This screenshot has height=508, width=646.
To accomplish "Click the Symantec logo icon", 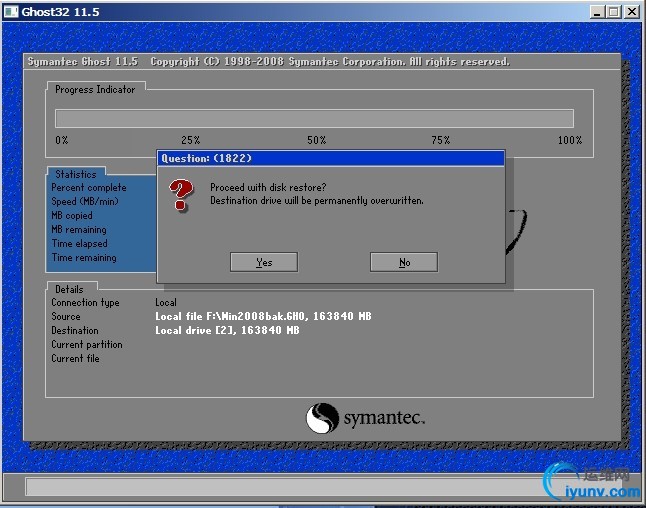I will [322, 418].
